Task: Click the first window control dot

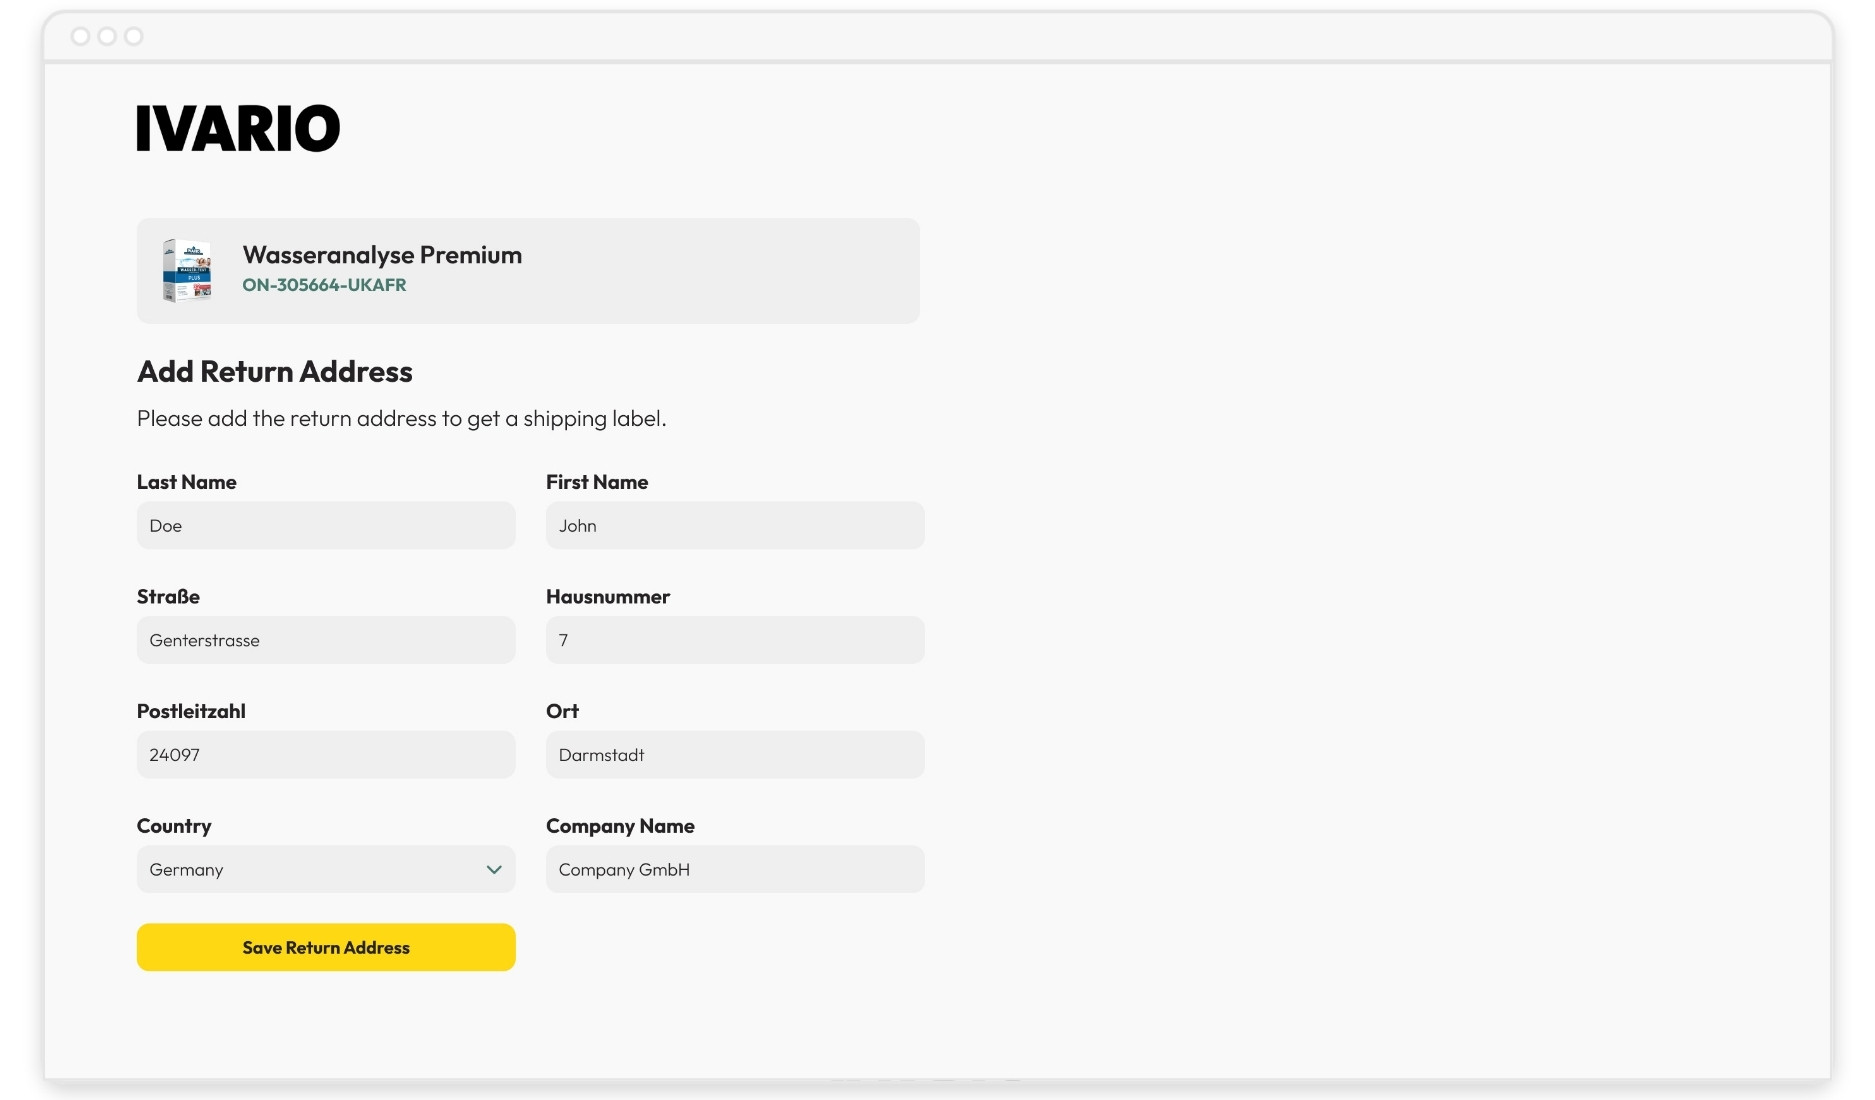Action: click(x=81, y=37)
